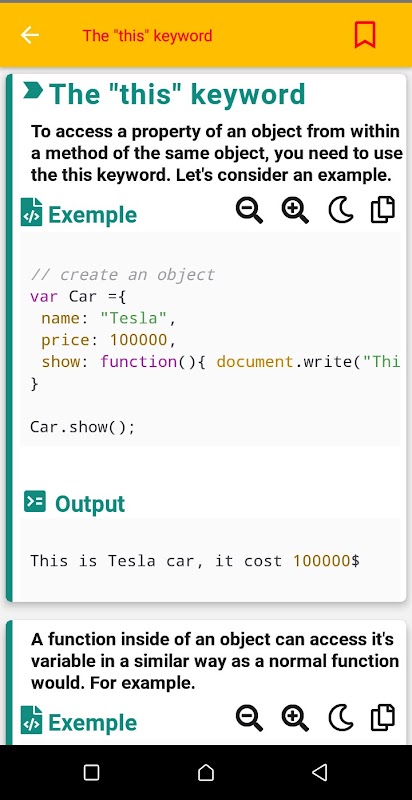Image resolution: width=412 pixels, height=800 pixels.
Task: Tap the header title 'The "this" keyword'
Action: click(x=147, y=36)
